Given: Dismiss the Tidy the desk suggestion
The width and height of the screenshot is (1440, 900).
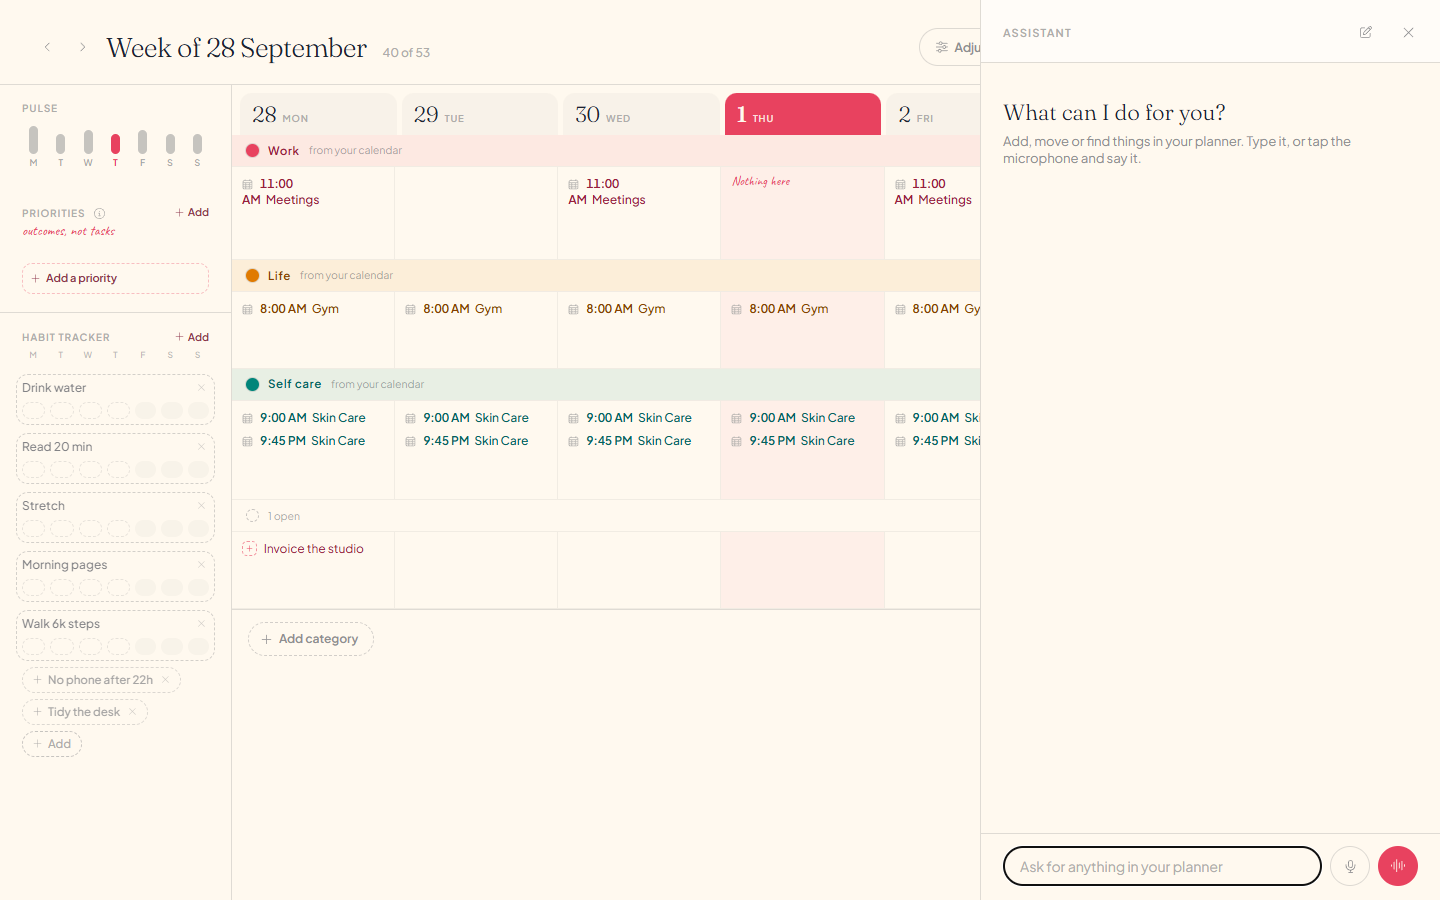Looking at the screenshot, I should (x=132, y=712).
